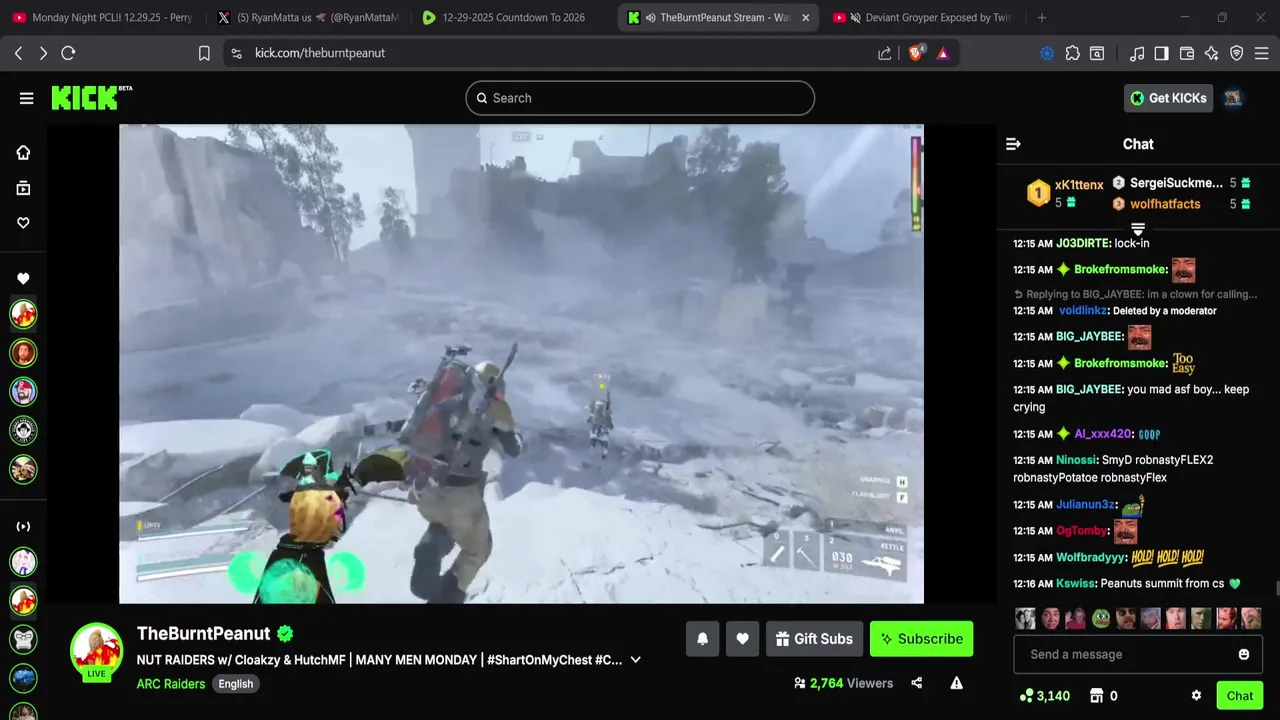Open Leo AI sparkle icon

click(1212, 54)
